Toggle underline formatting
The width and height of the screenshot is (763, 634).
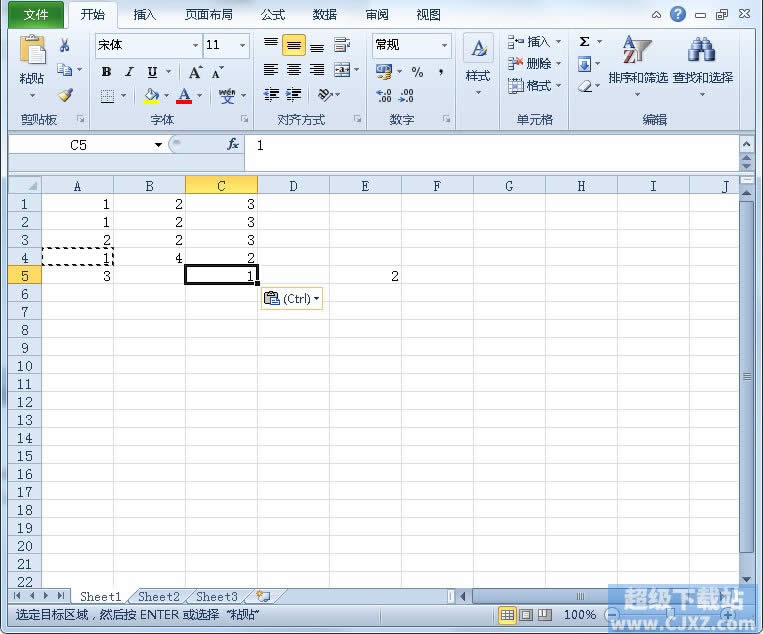(152, 72)
